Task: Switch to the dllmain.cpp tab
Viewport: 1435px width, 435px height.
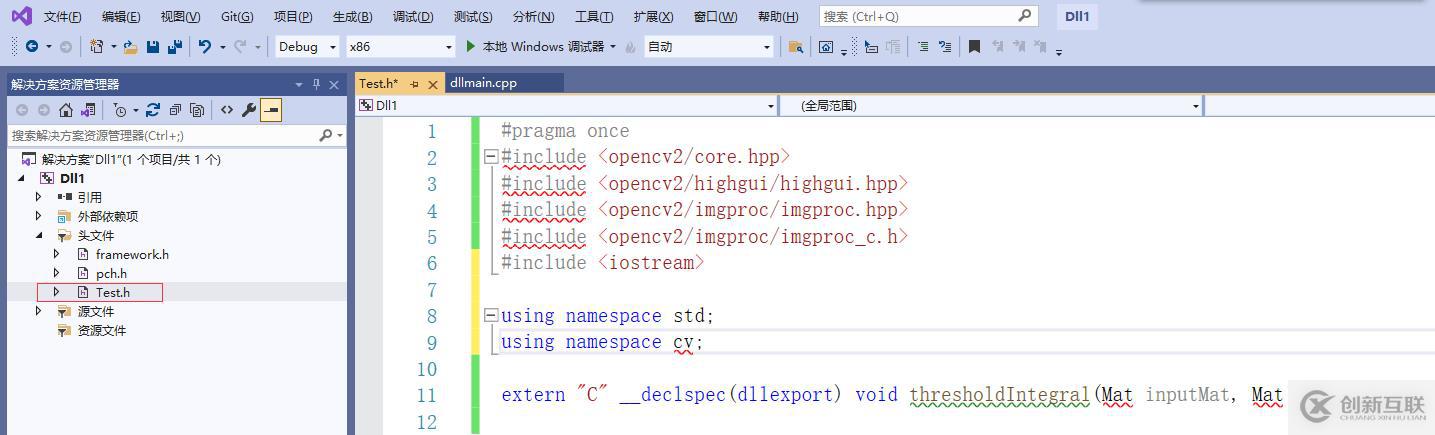Action: coord(483,83)
